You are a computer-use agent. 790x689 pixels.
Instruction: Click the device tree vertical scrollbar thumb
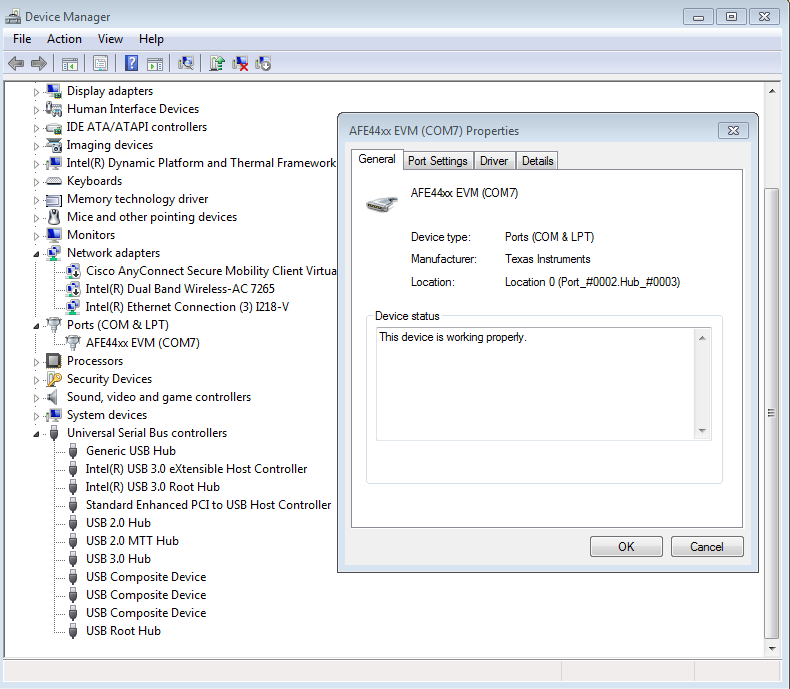(x=771, y=413)
